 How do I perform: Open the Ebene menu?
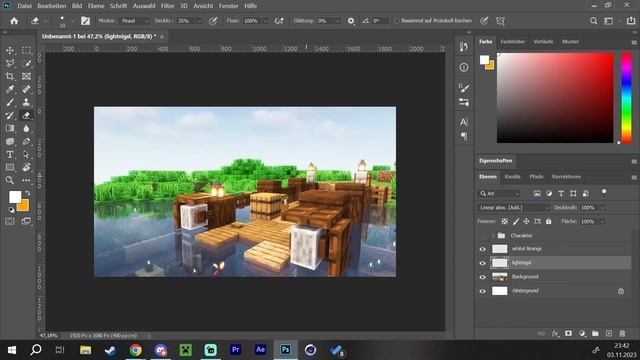coord(96,6)
